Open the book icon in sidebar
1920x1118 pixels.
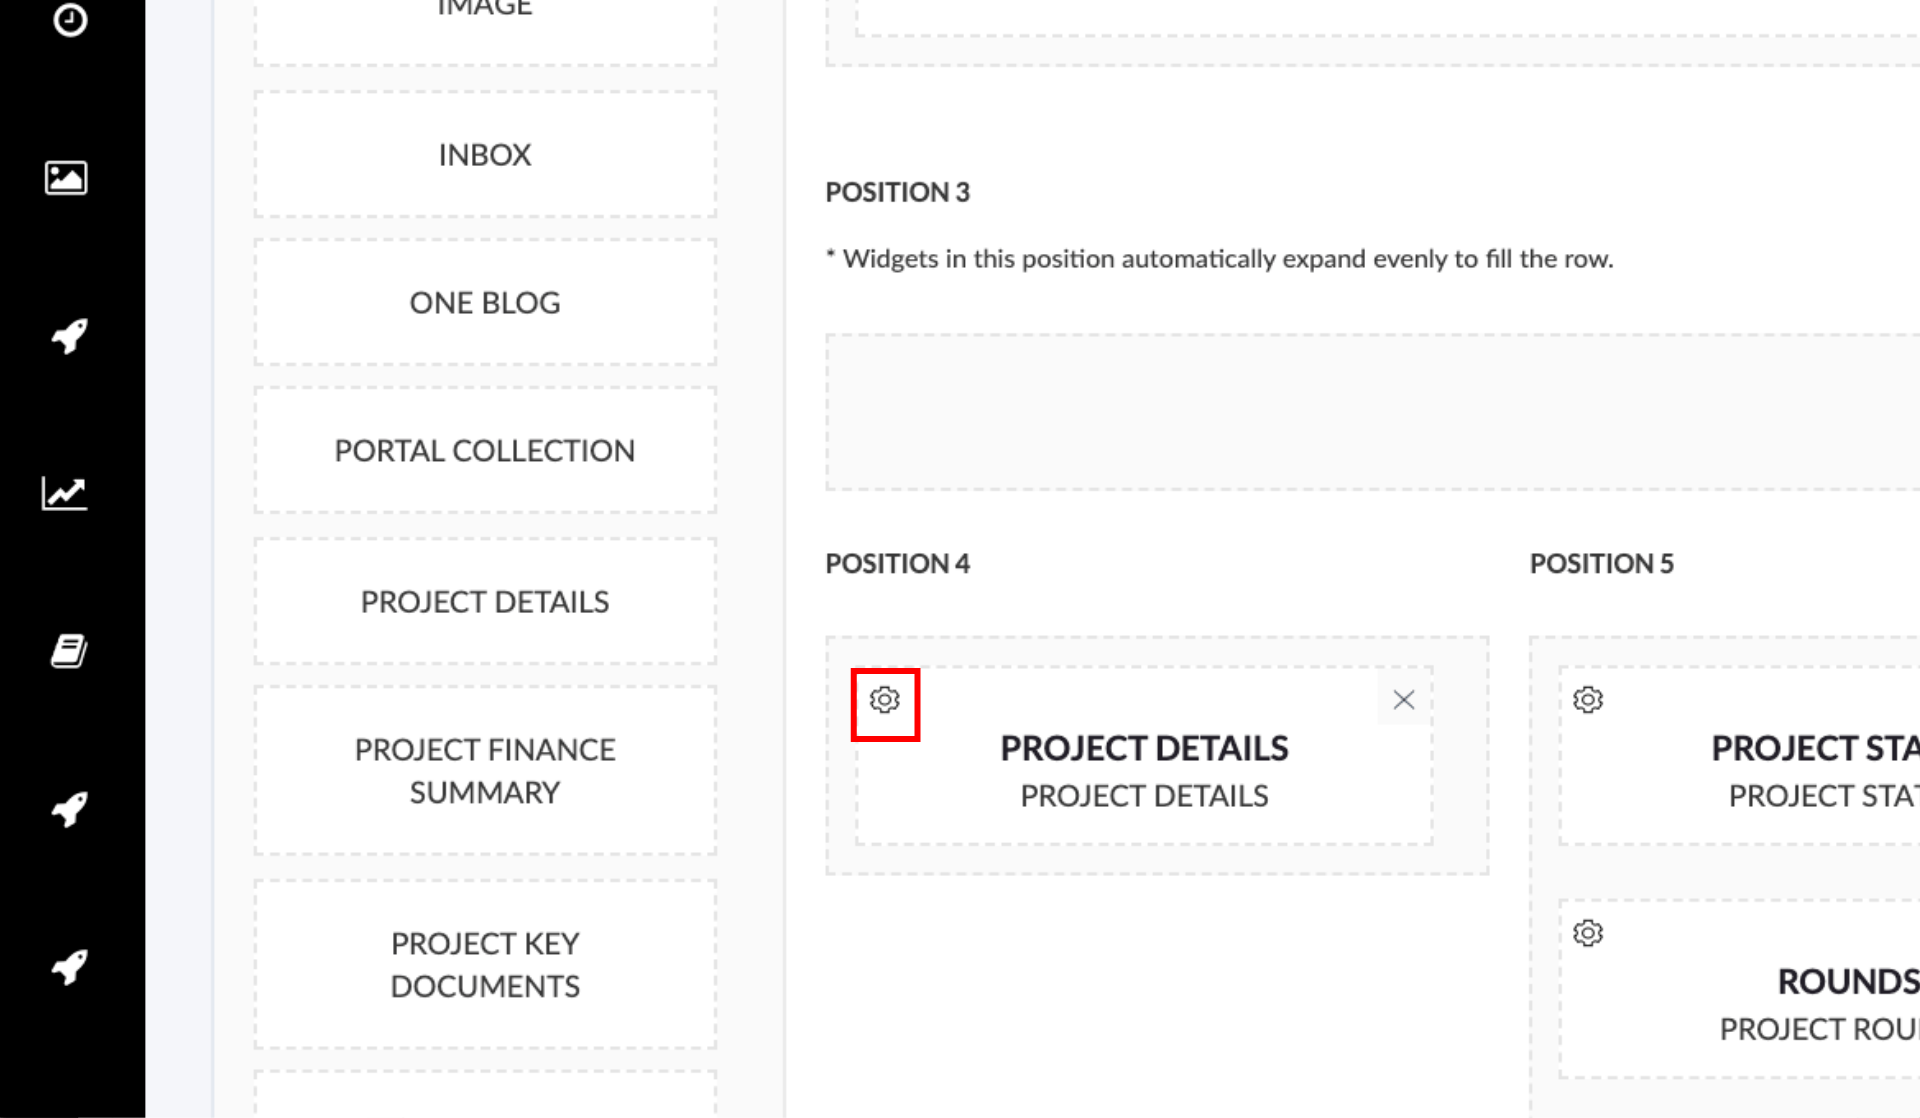coord(69,651)
